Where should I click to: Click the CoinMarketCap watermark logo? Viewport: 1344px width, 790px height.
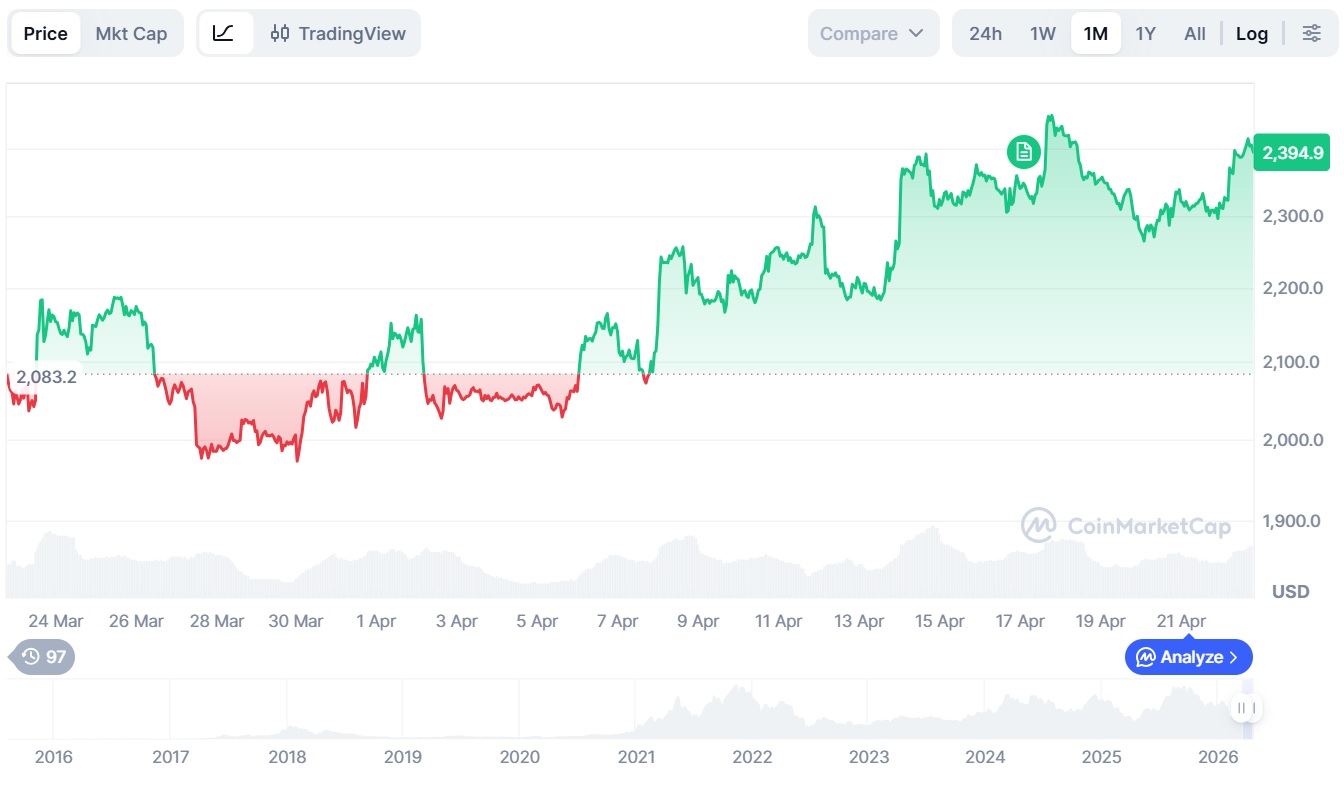click(1038, 525)
